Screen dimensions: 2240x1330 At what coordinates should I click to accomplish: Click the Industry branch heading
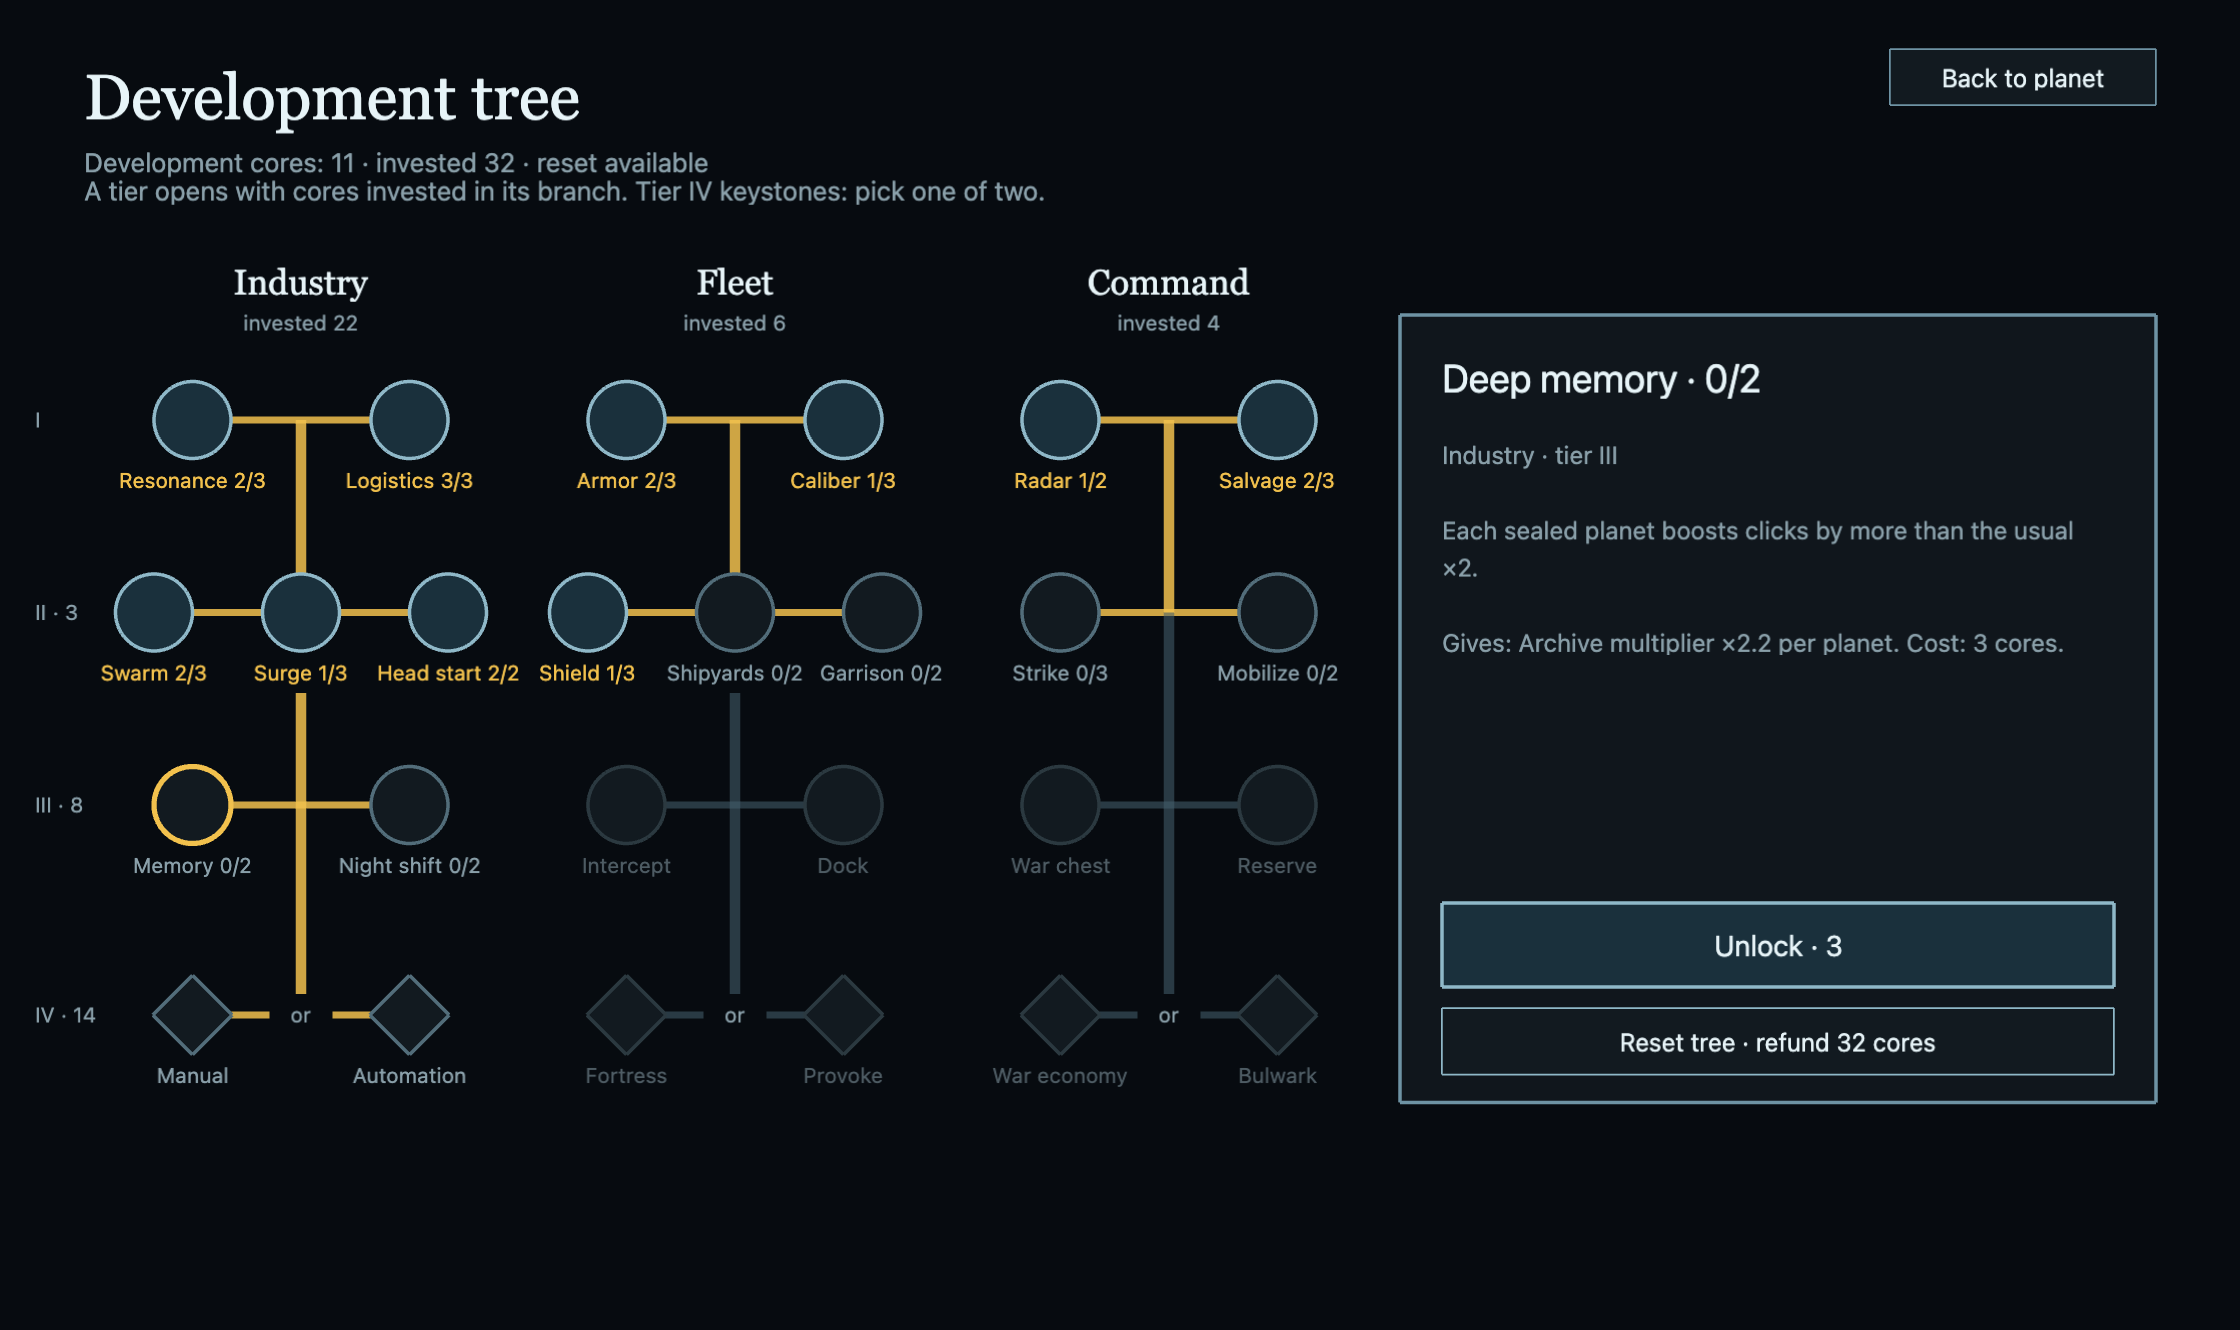pos(301,283)
